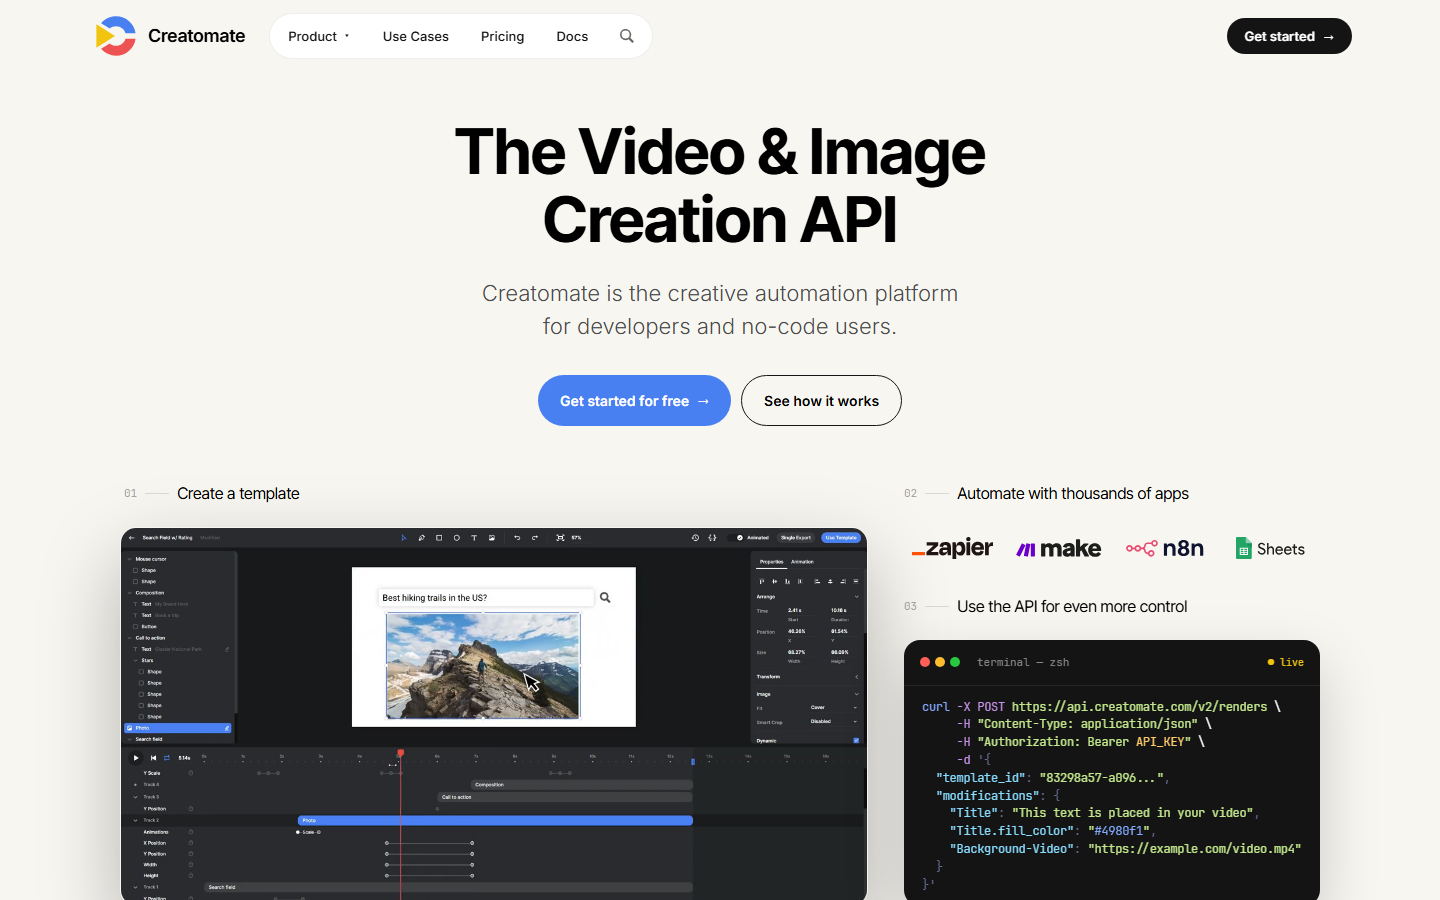Click the search magnifier in canvas preview
Screen dimensions: 1440x900
pos(605,598)
